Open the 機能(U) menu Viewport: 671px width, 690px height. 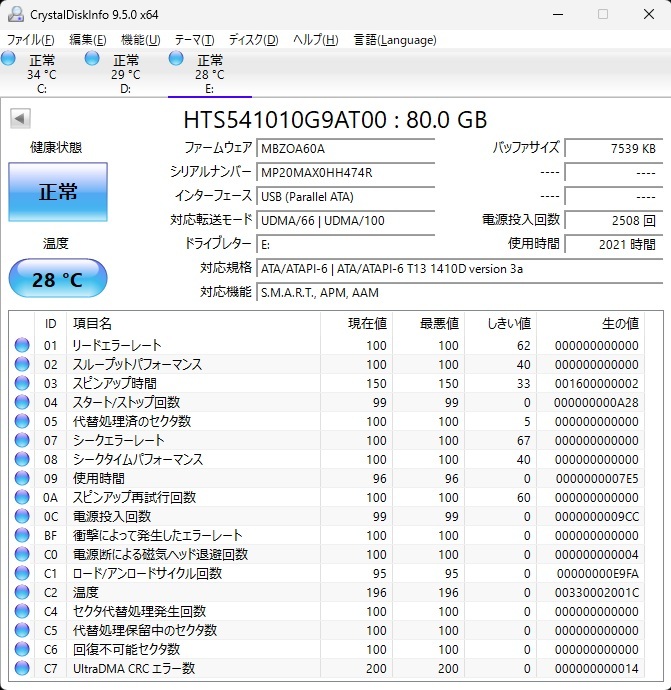tap(140, 40)
